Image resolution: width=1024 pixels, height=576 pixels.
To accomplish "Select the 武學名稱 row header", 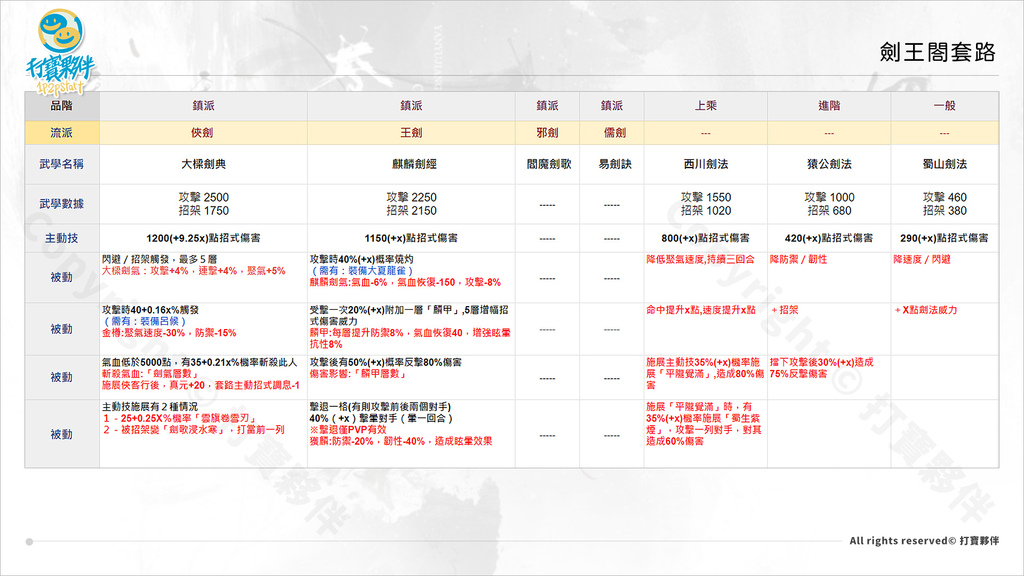I will (x=61, y=164).
